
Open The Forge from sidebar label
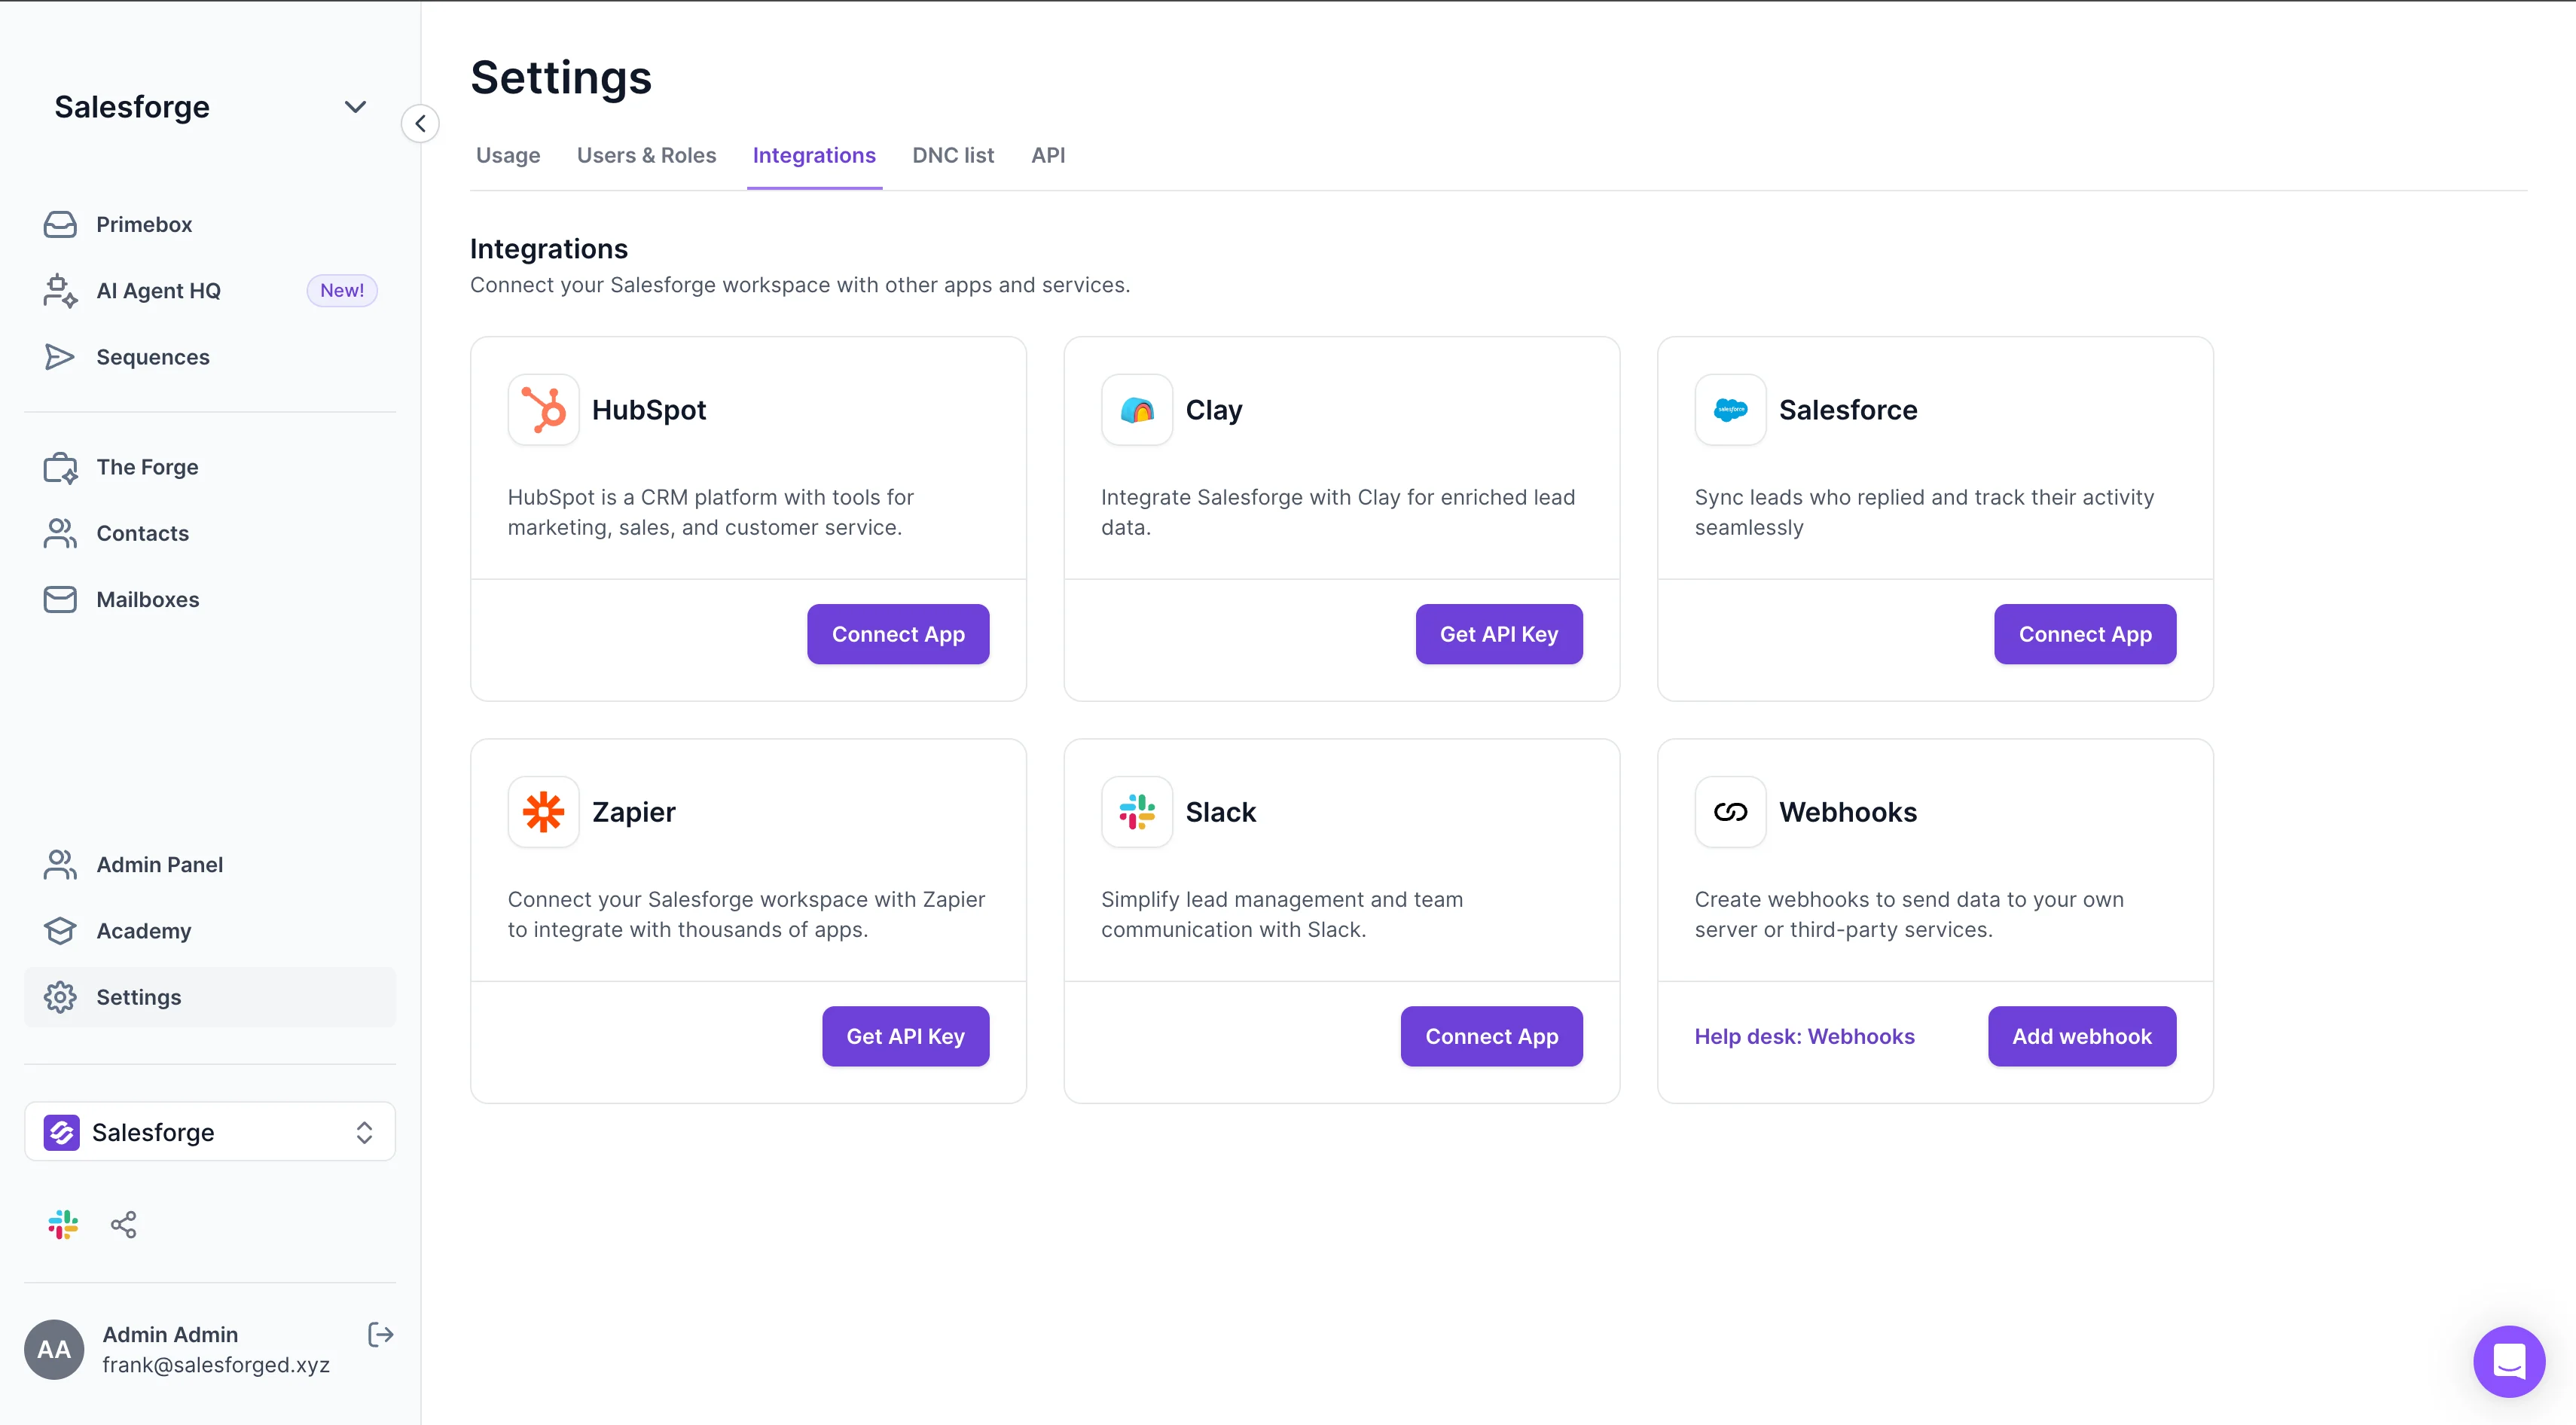(x=147, y=467)
